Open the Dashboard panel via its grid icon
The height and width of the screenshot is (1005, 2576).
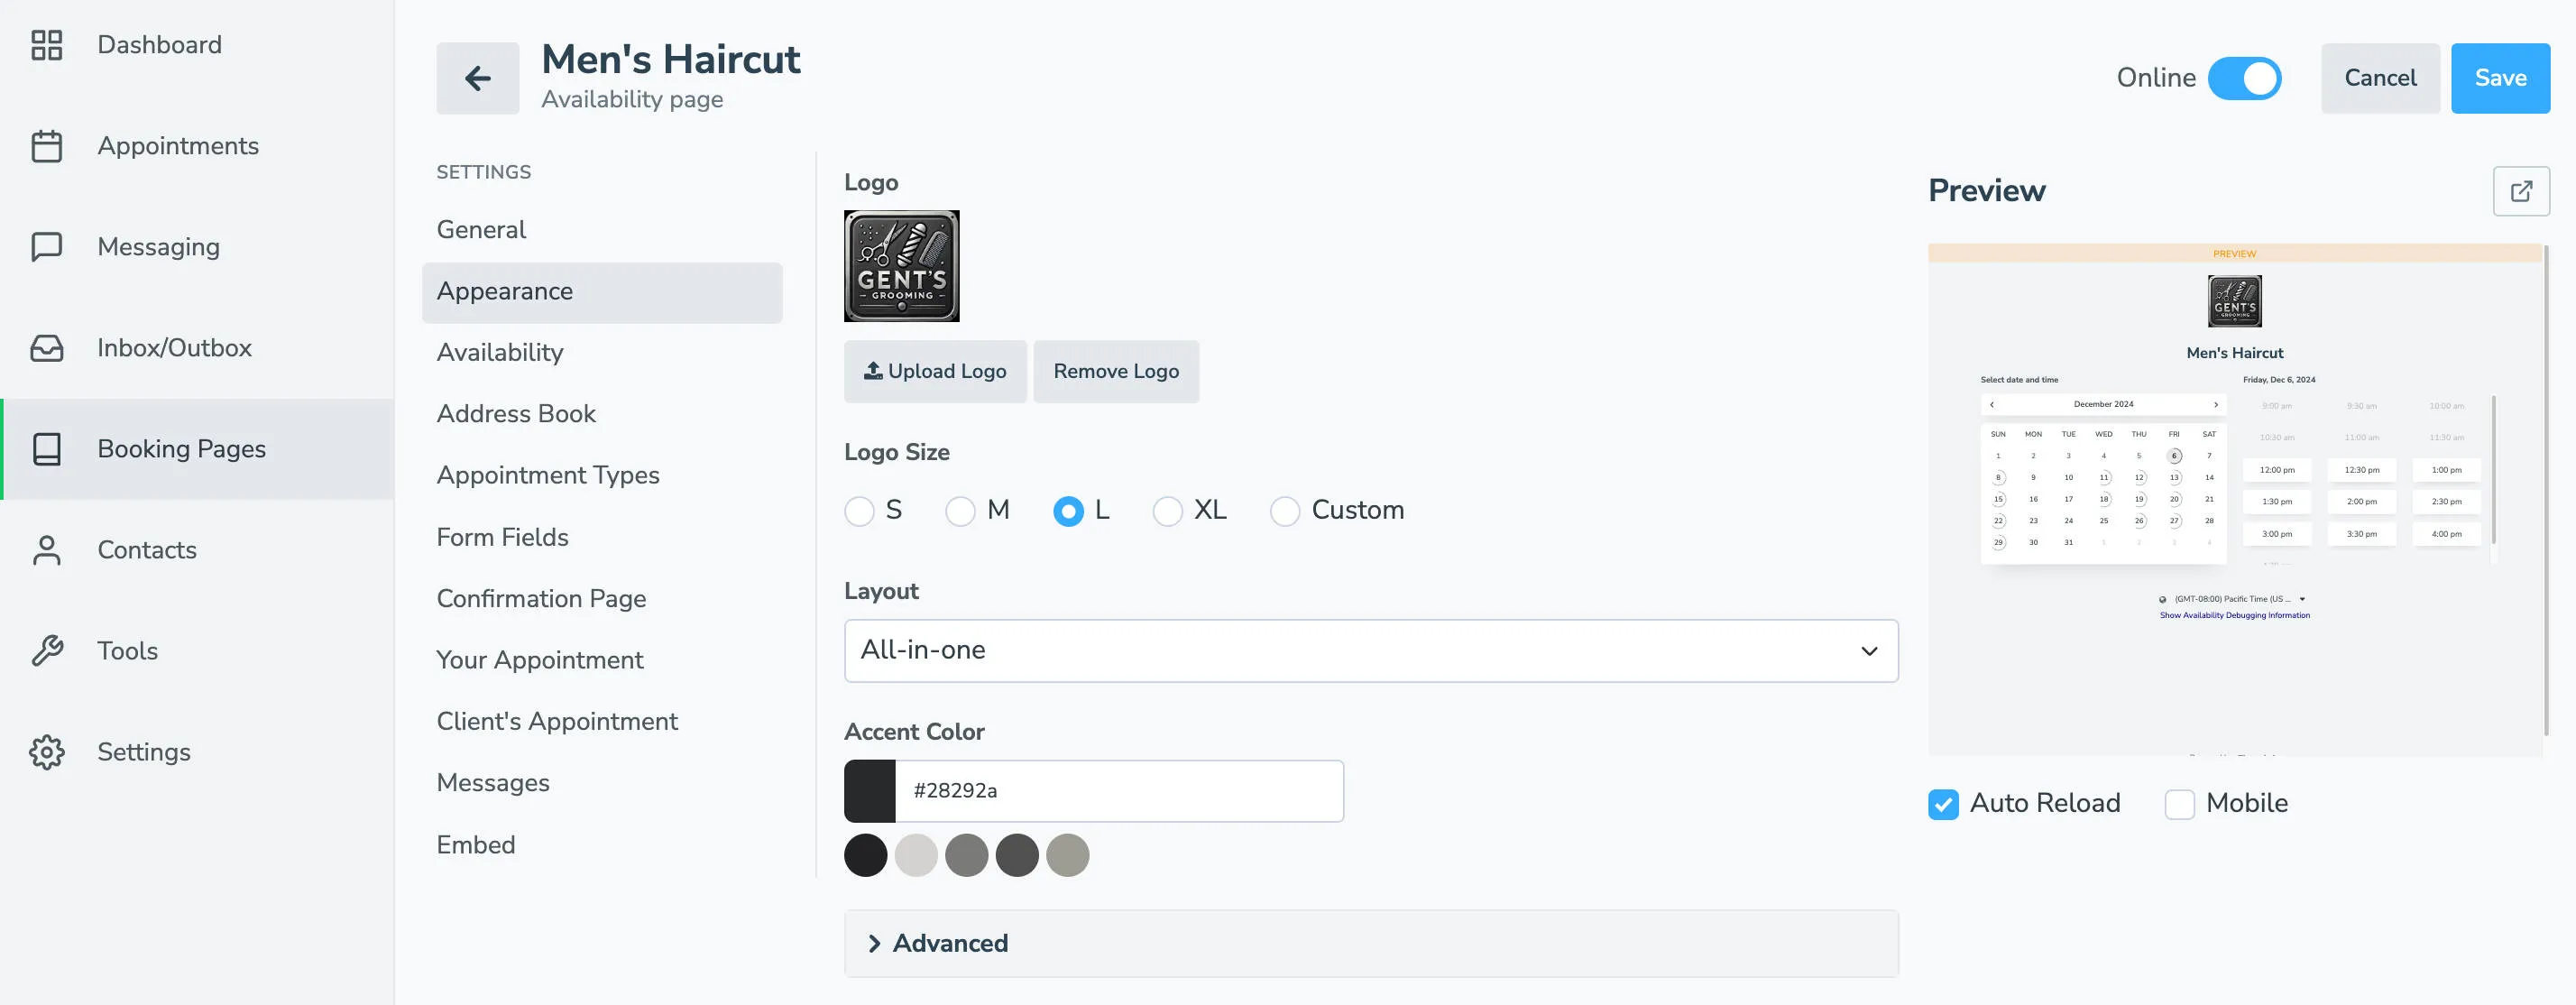[x=46, y=45]
